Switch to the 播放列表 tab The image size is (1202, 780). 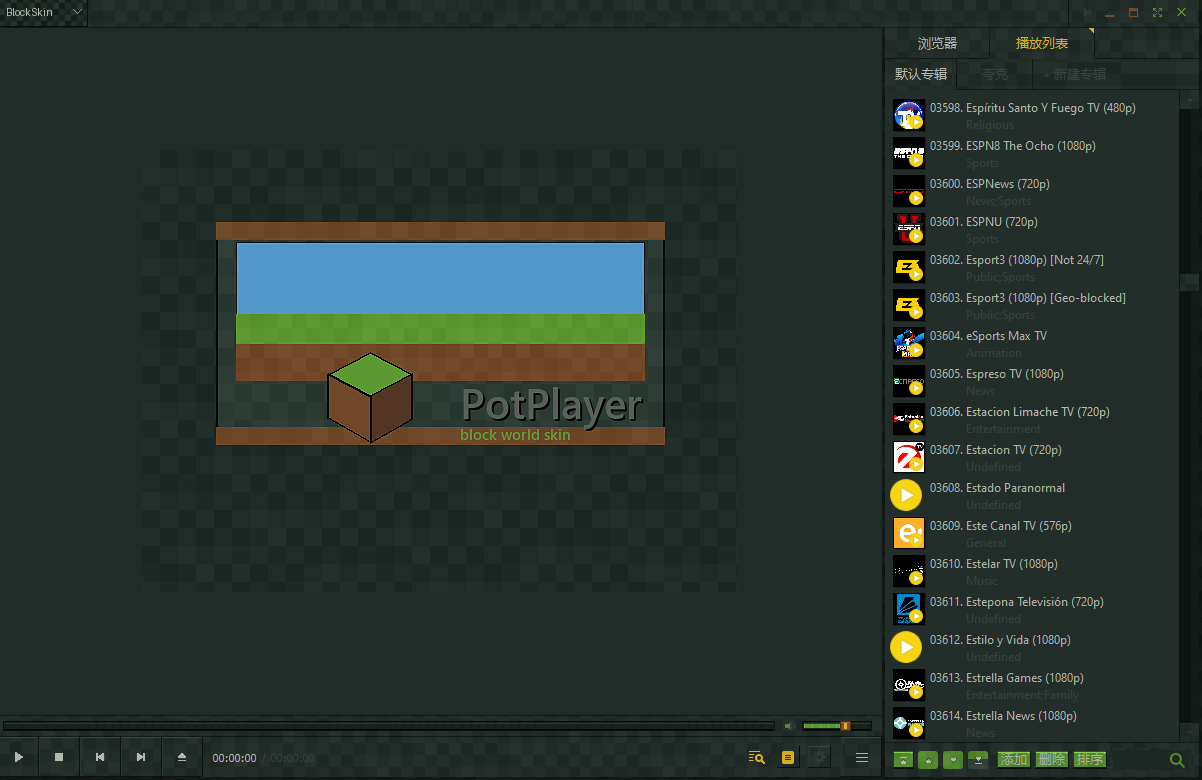tap(1042, 44)
